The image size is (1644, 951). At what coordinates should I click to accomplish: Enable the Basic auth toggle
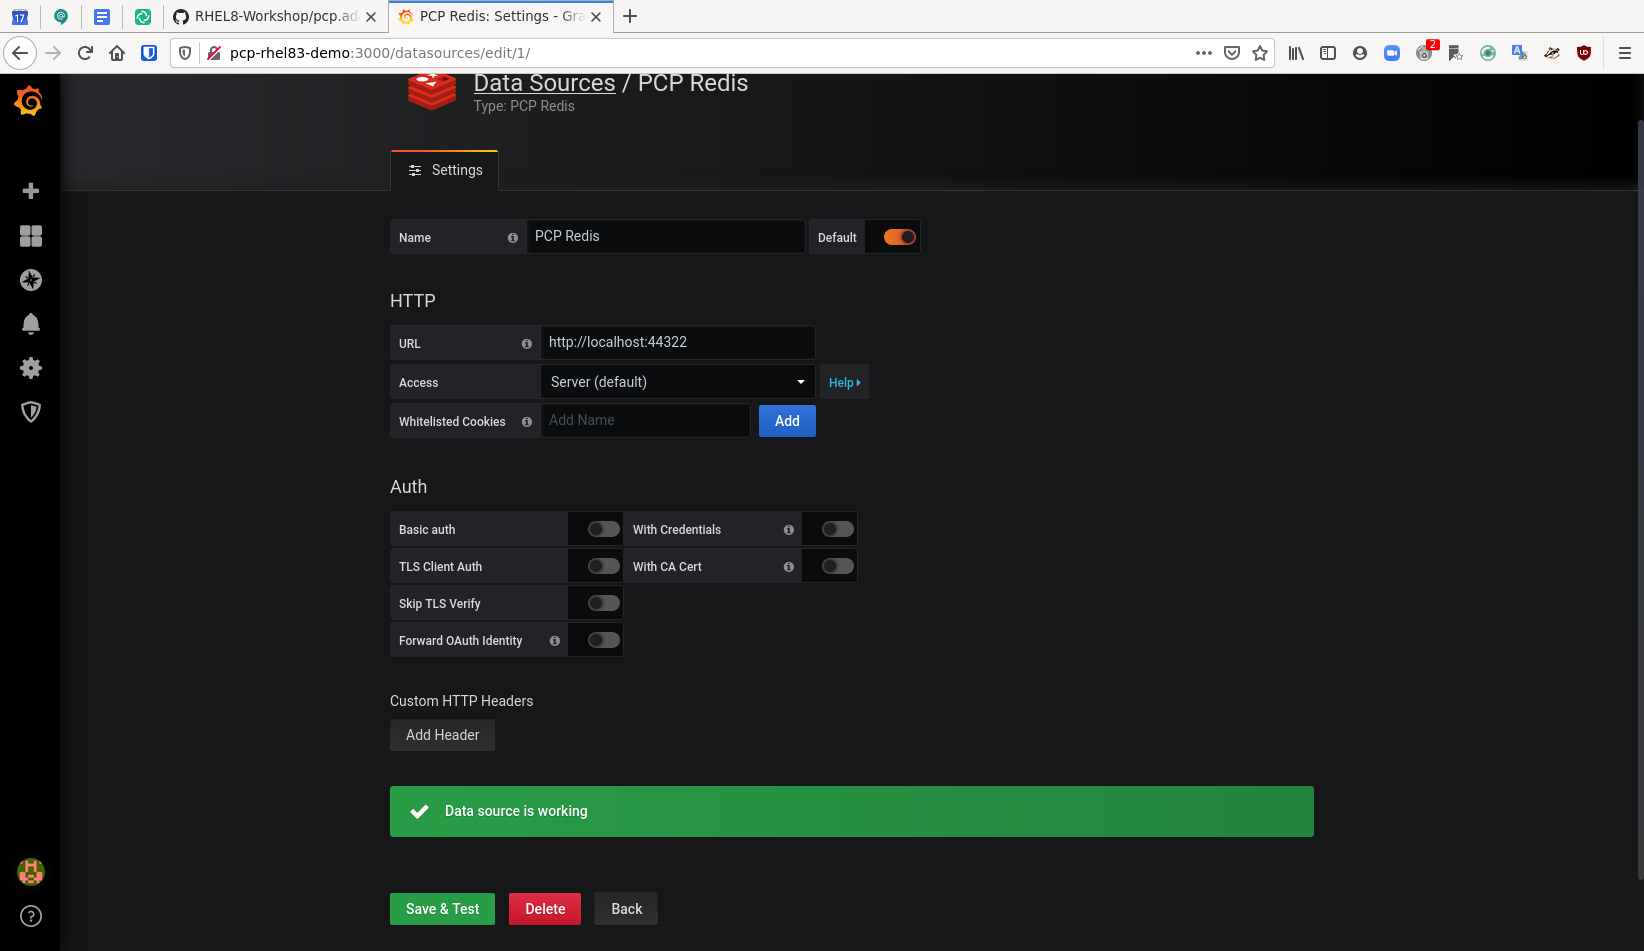[x=603, y=529]
